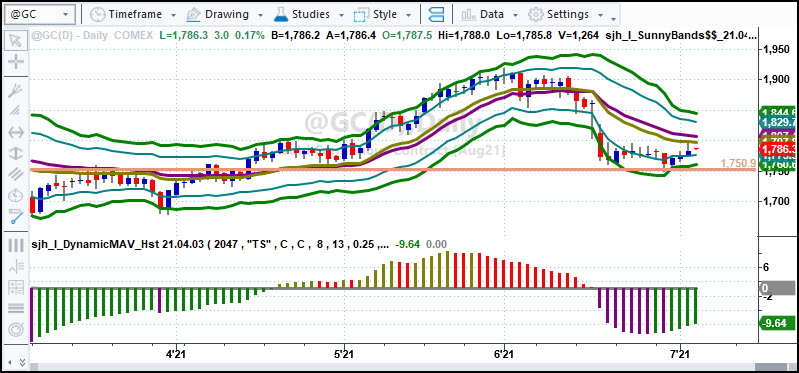
Task: Click the Timeframe menu label
Action: pos(135,14)
